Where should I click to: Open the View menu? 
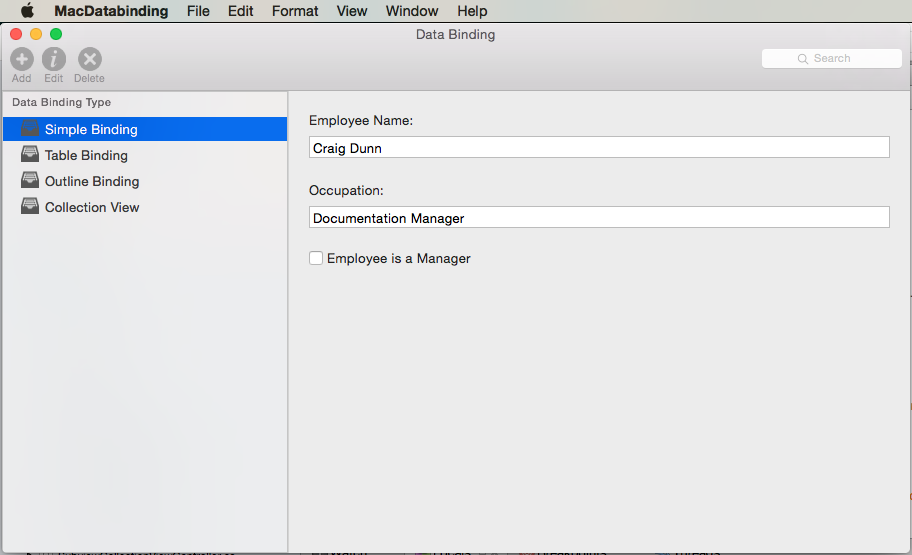(352, 11)
